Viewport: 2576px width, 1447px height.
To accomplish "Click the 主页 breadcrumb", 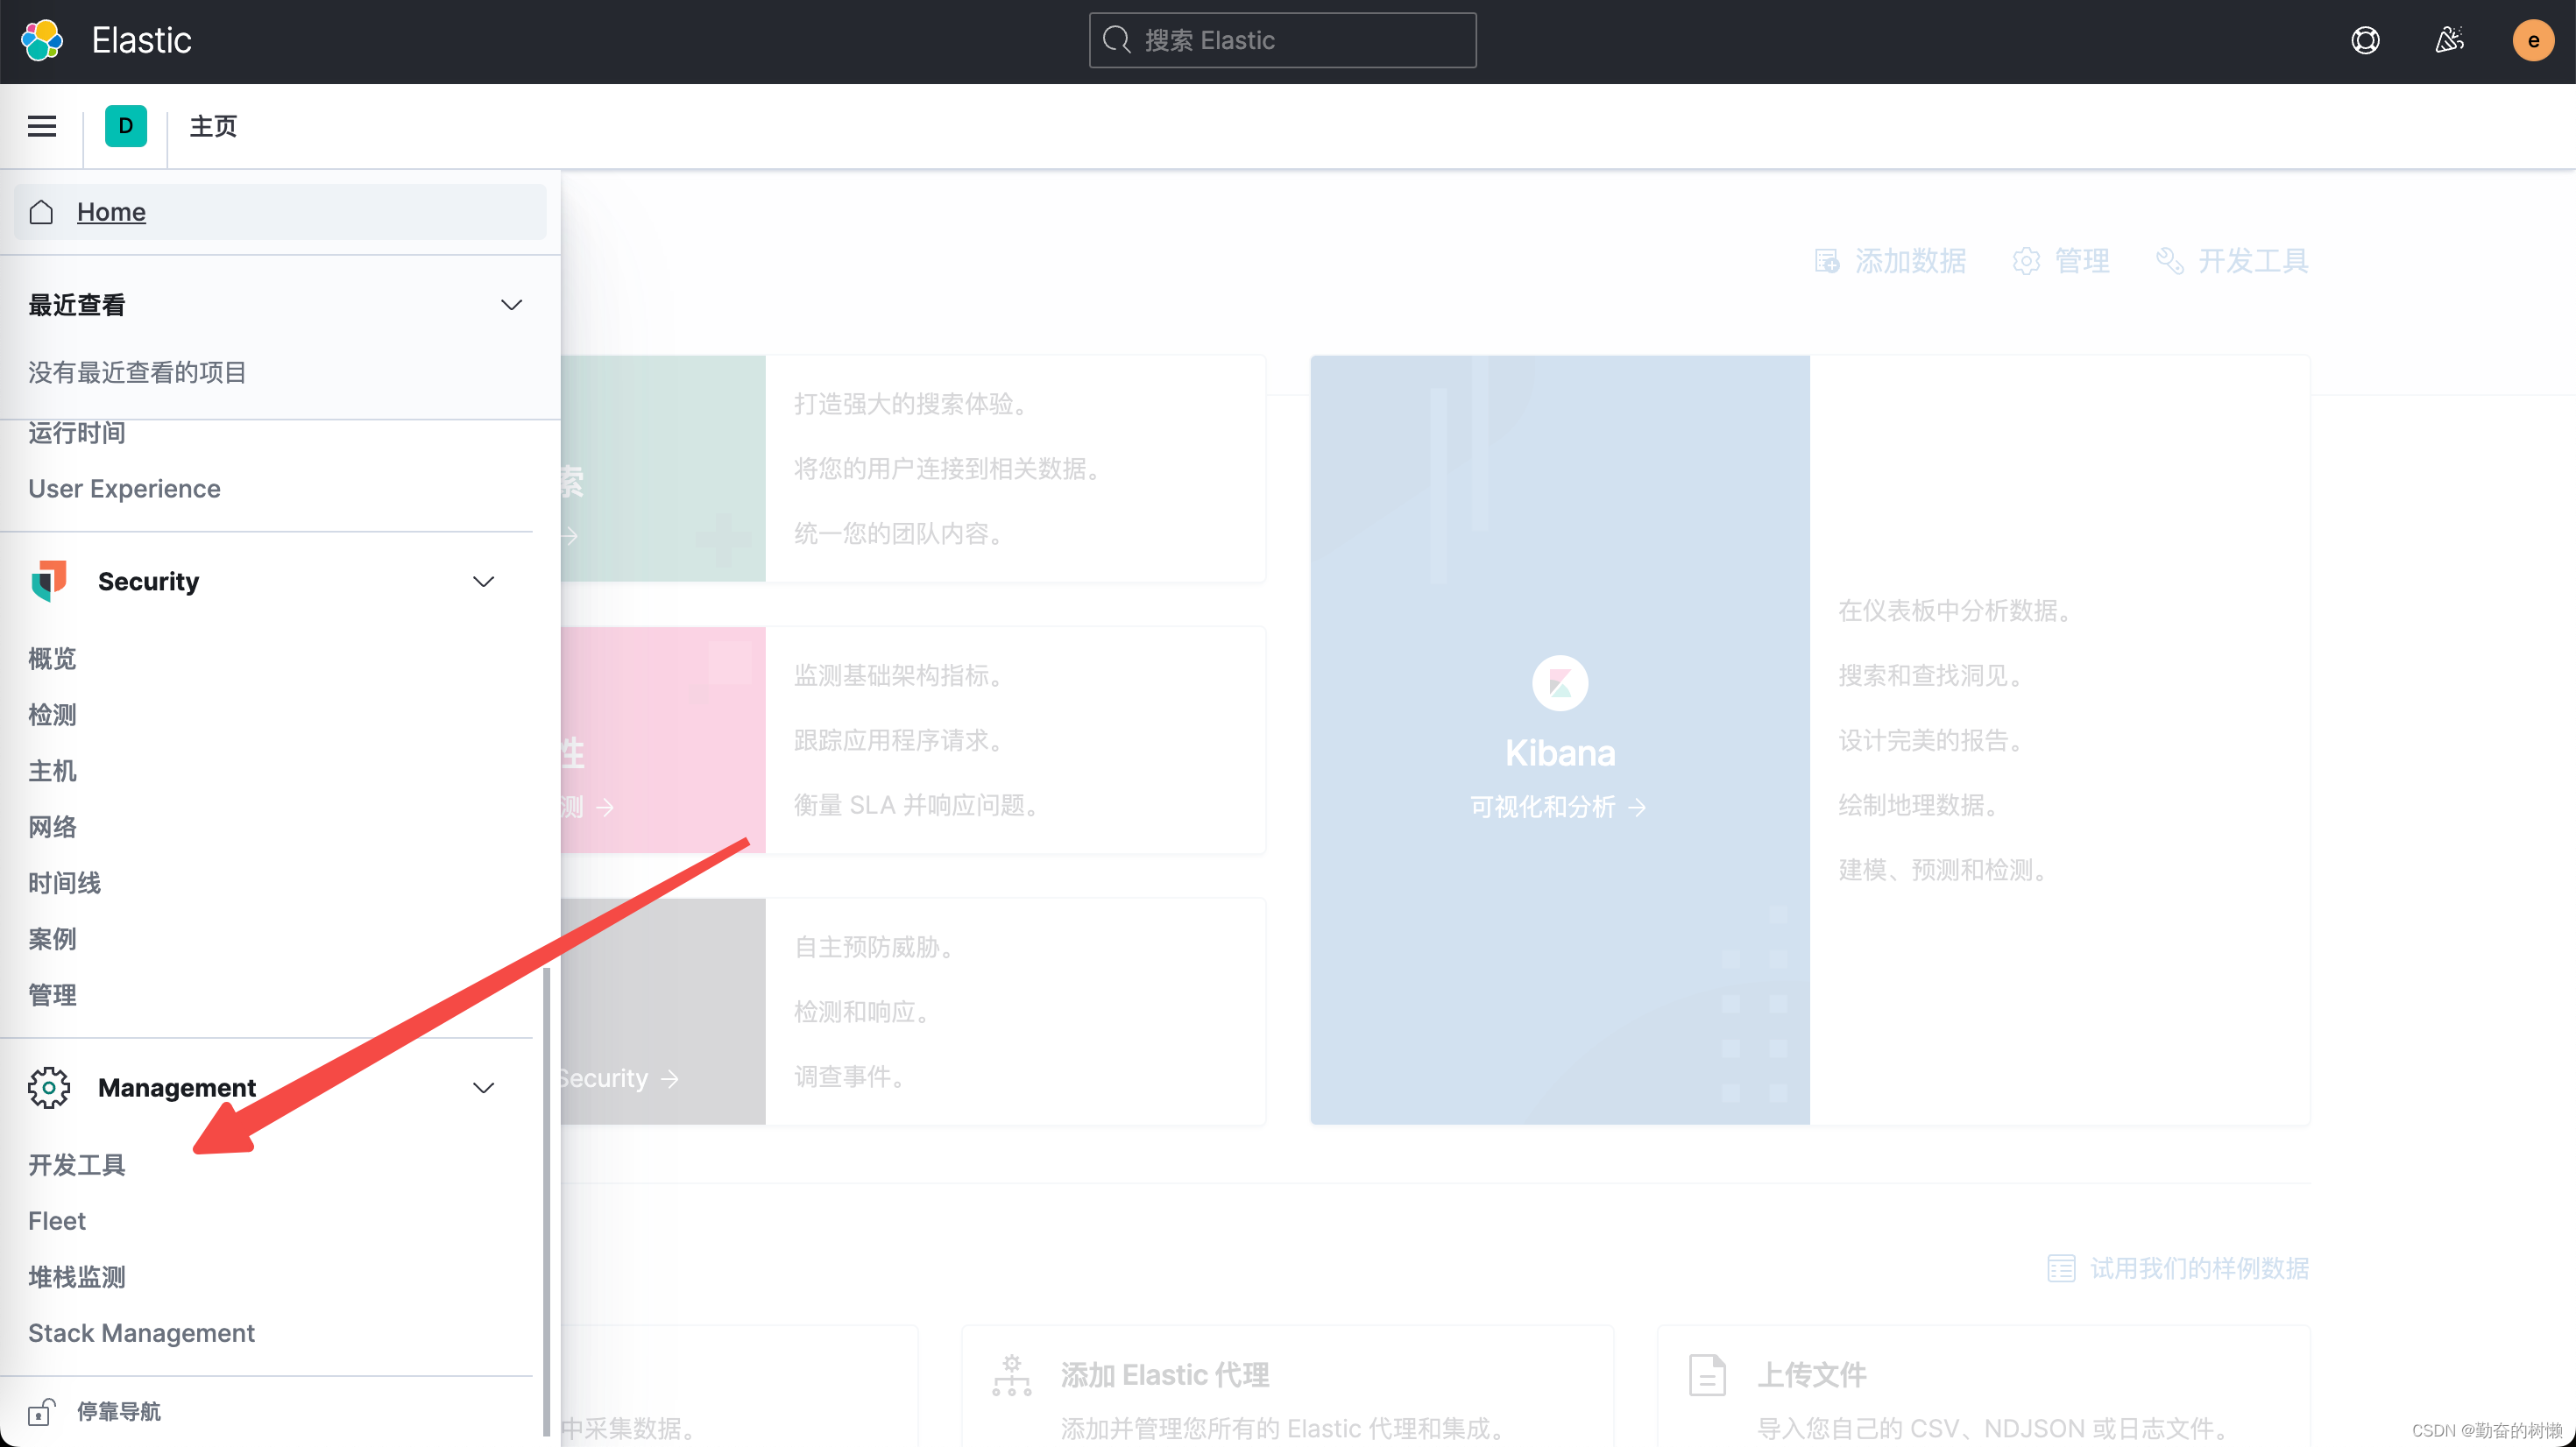I will point(214,126).
